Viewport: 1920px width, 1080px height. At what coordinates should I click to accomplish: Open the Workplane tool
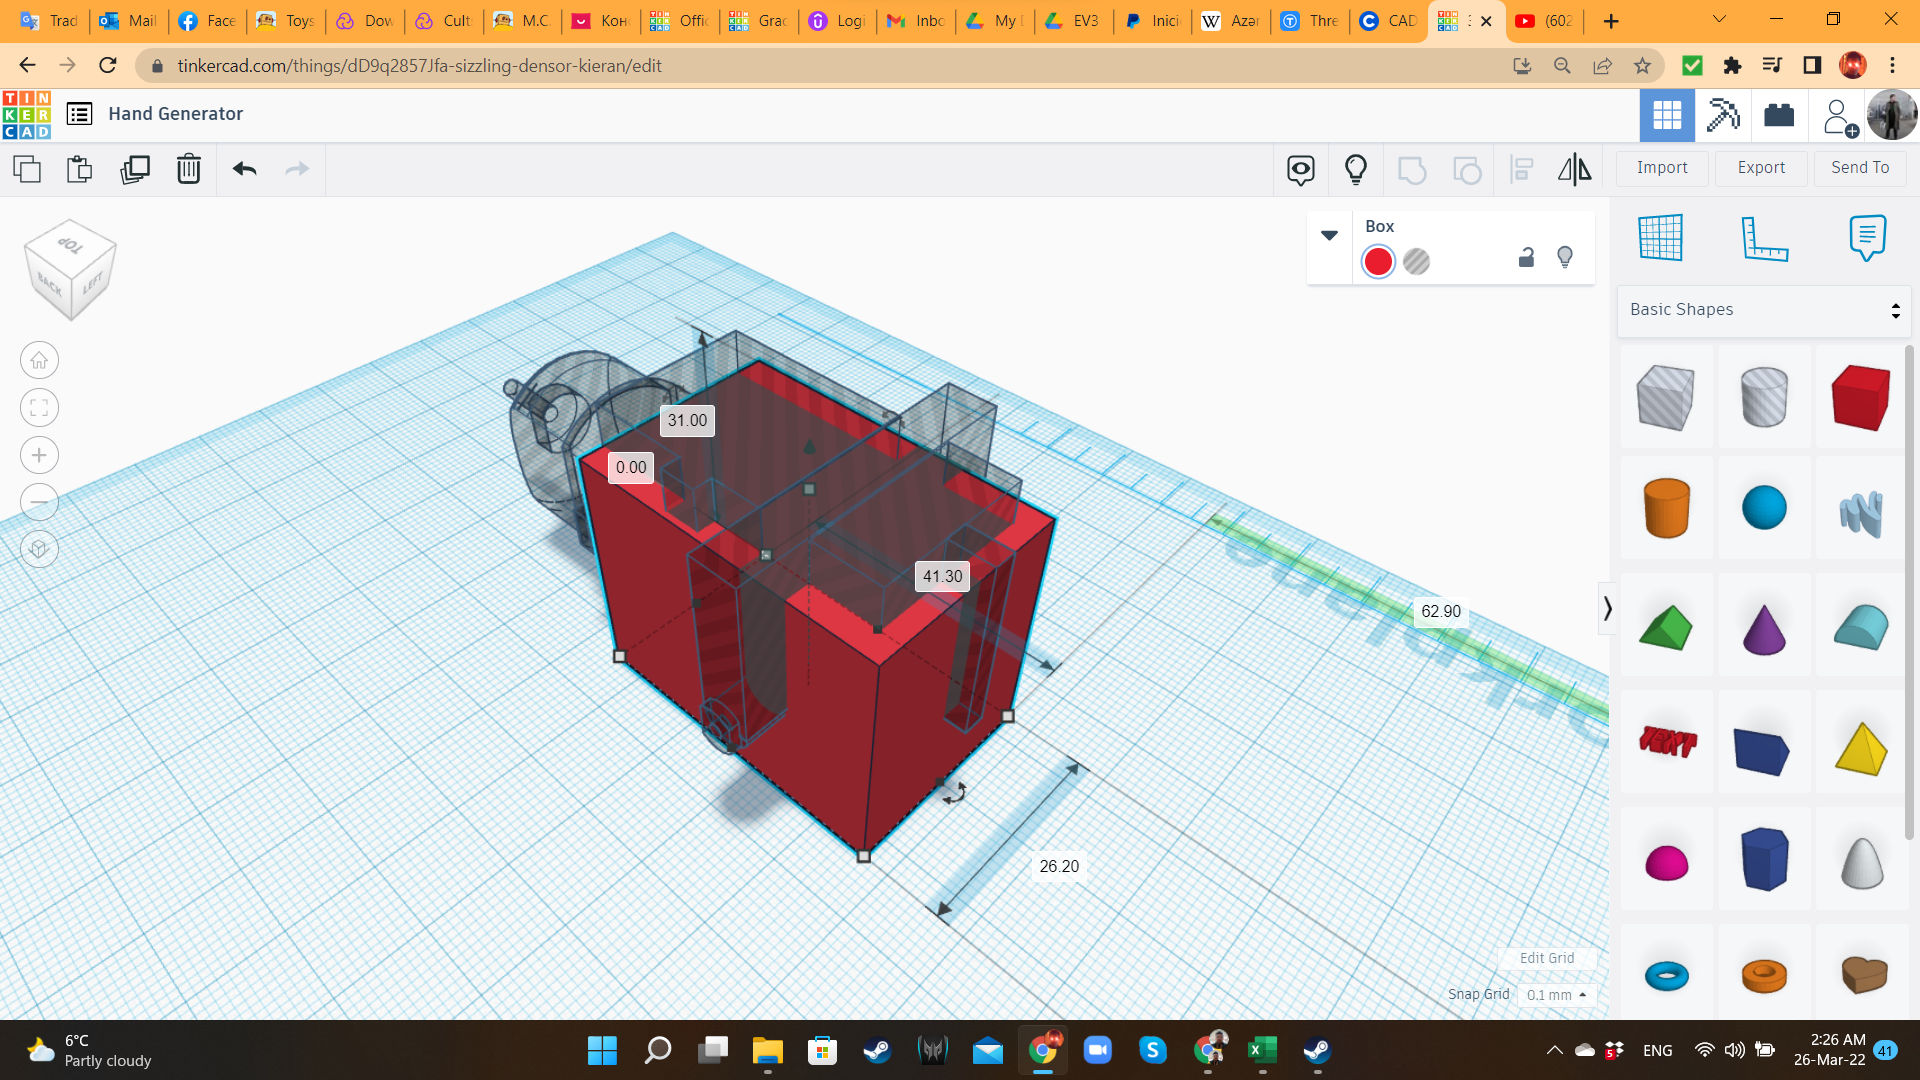1660,238
